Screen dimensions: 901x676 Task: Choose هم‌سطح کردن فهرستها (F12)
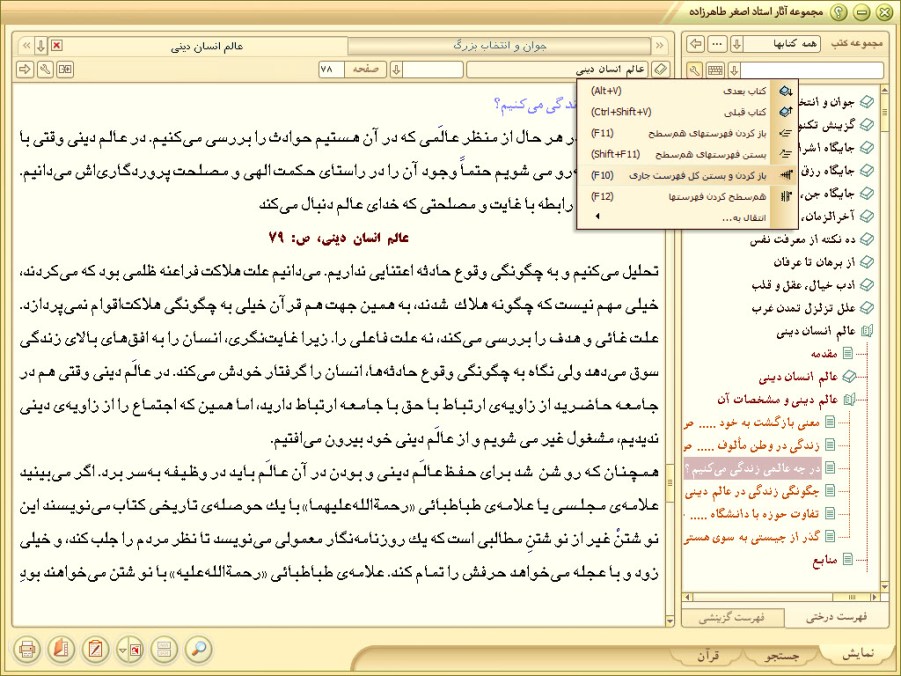point(687,197)
